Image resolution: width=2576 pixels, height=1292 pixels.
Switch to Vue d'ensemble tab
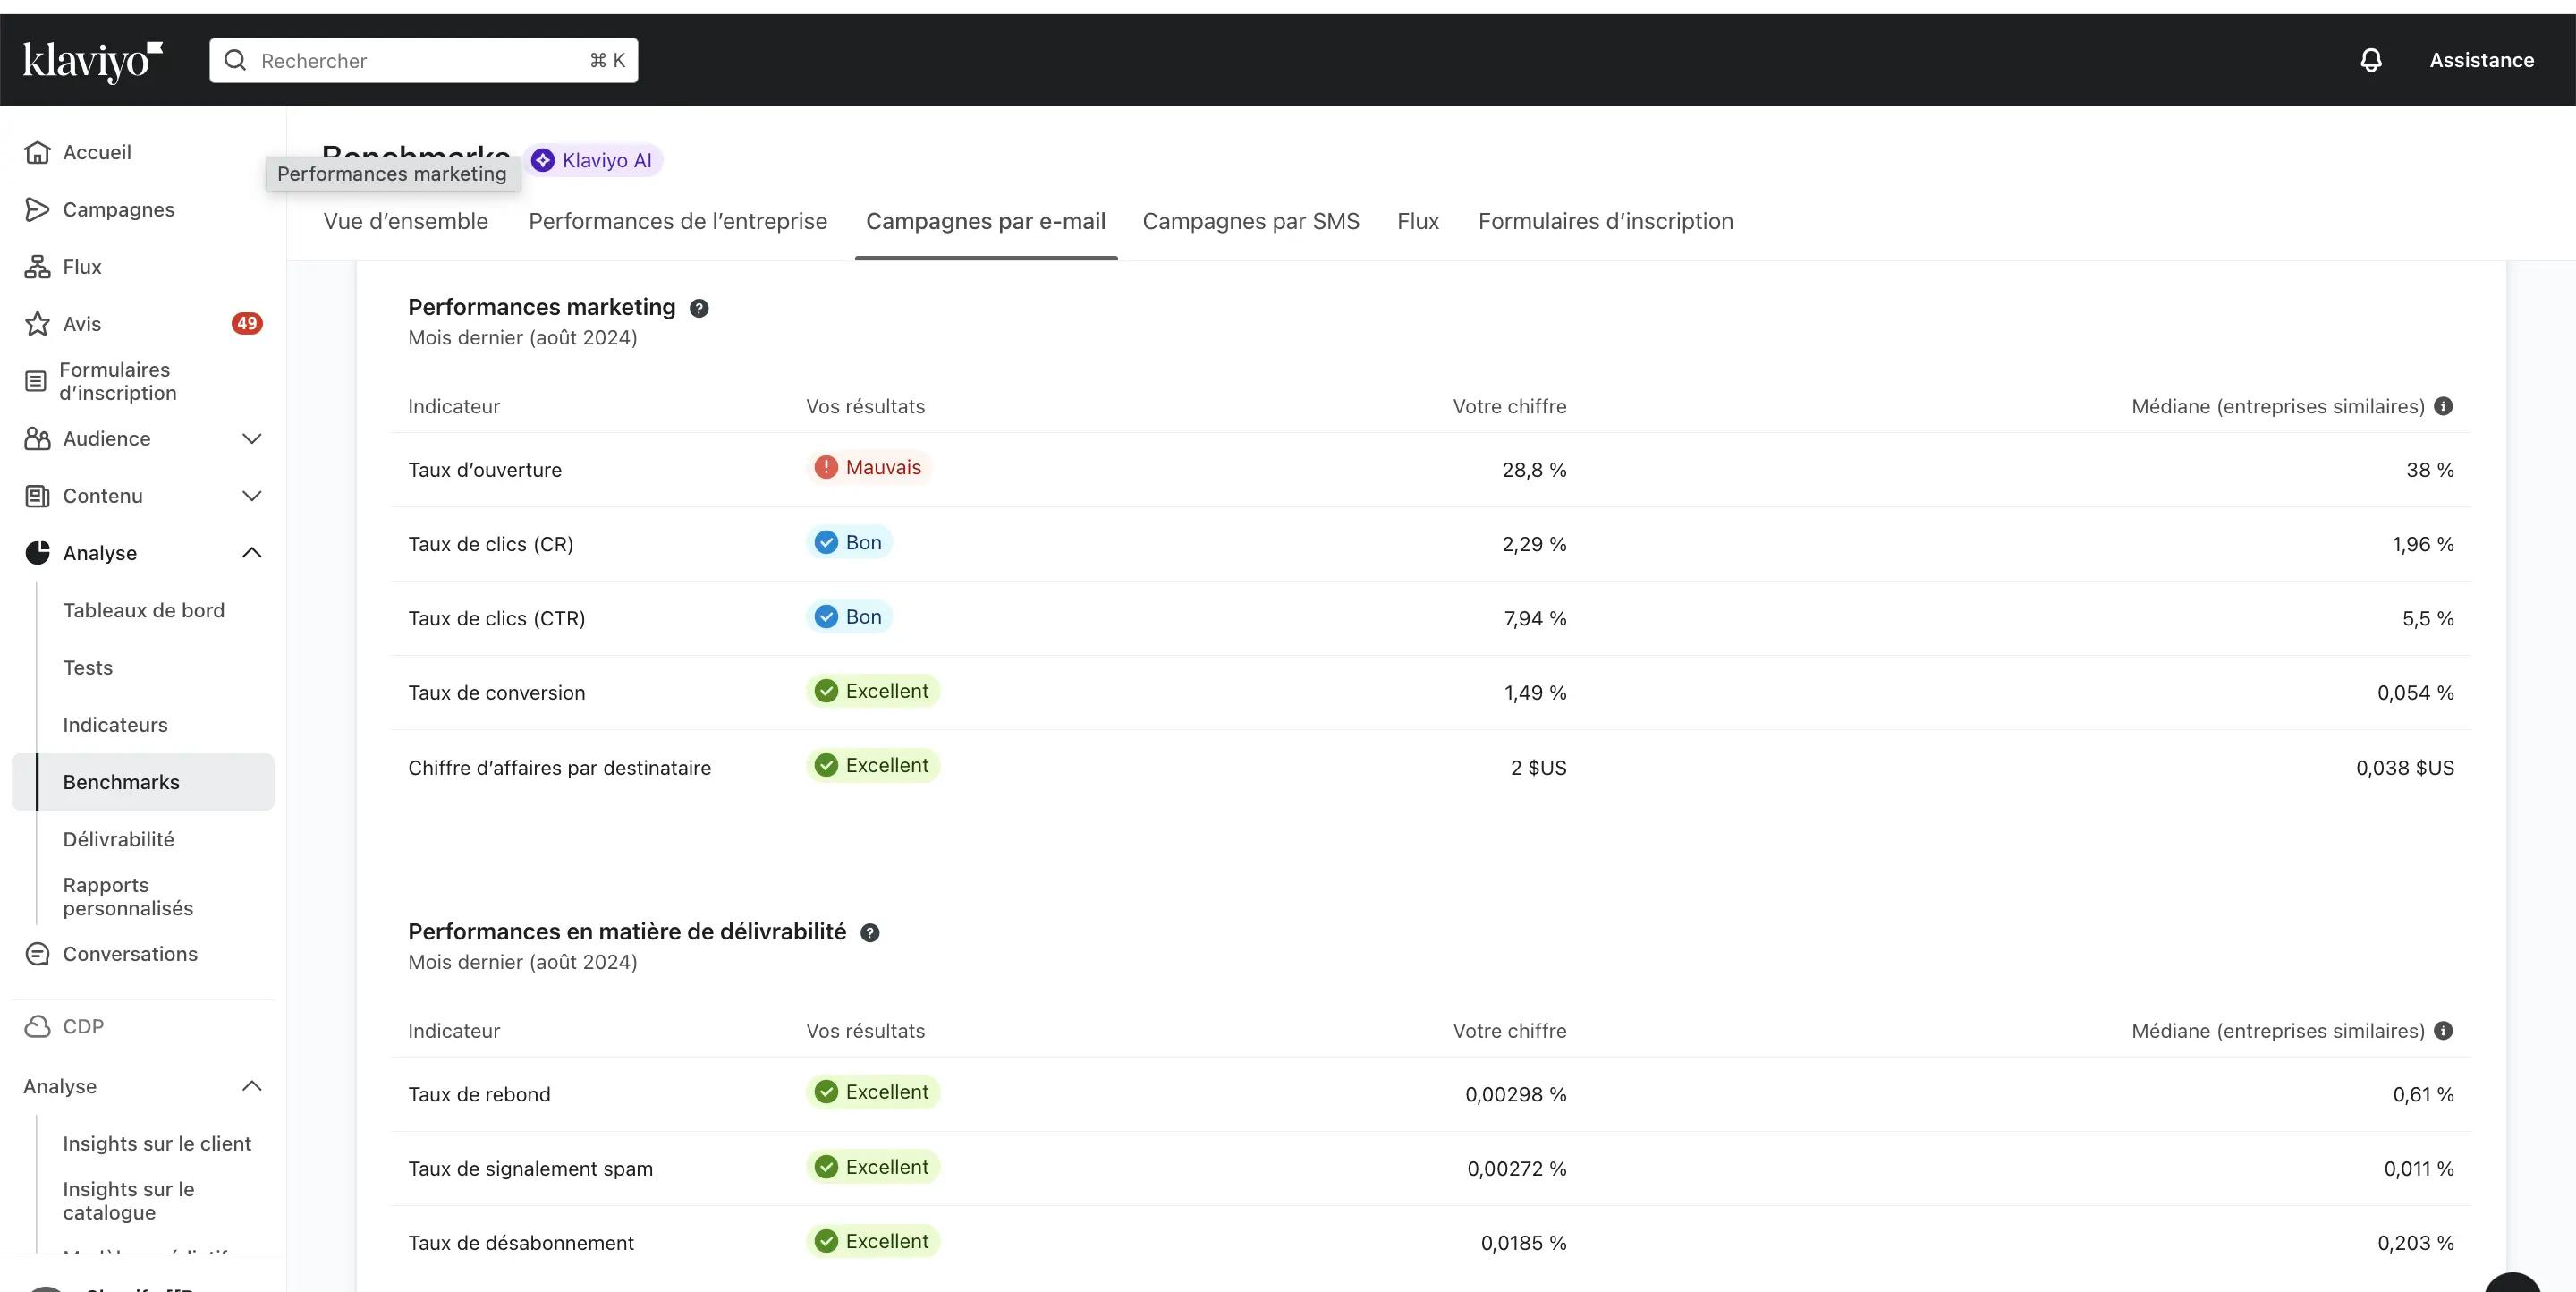405,221
